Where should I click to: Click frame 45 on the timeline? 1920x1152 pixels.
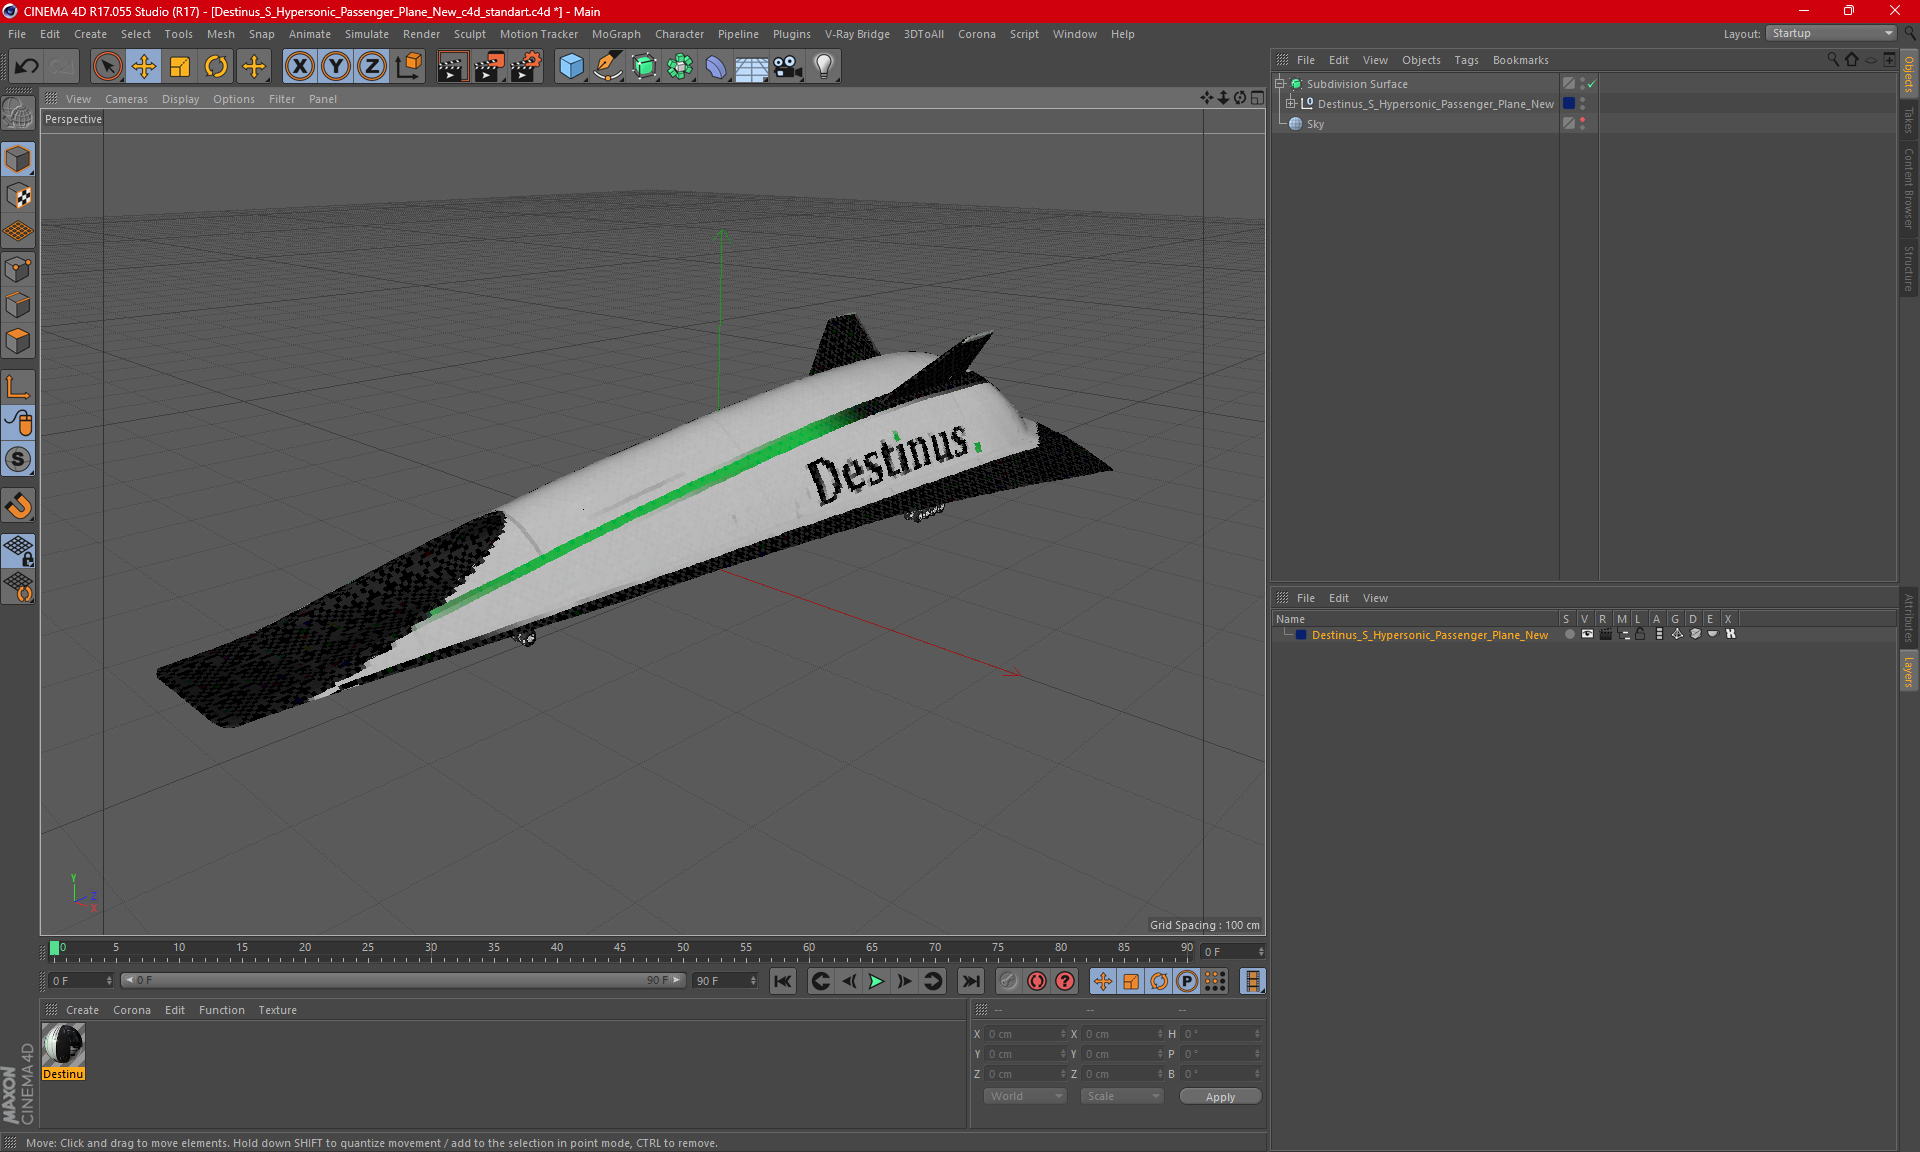pyautogui.click(x=620, y=947)
